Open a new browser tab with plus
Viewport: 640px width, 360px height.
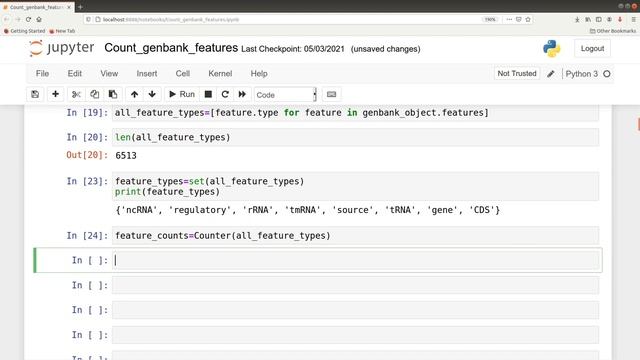point(80,7)
